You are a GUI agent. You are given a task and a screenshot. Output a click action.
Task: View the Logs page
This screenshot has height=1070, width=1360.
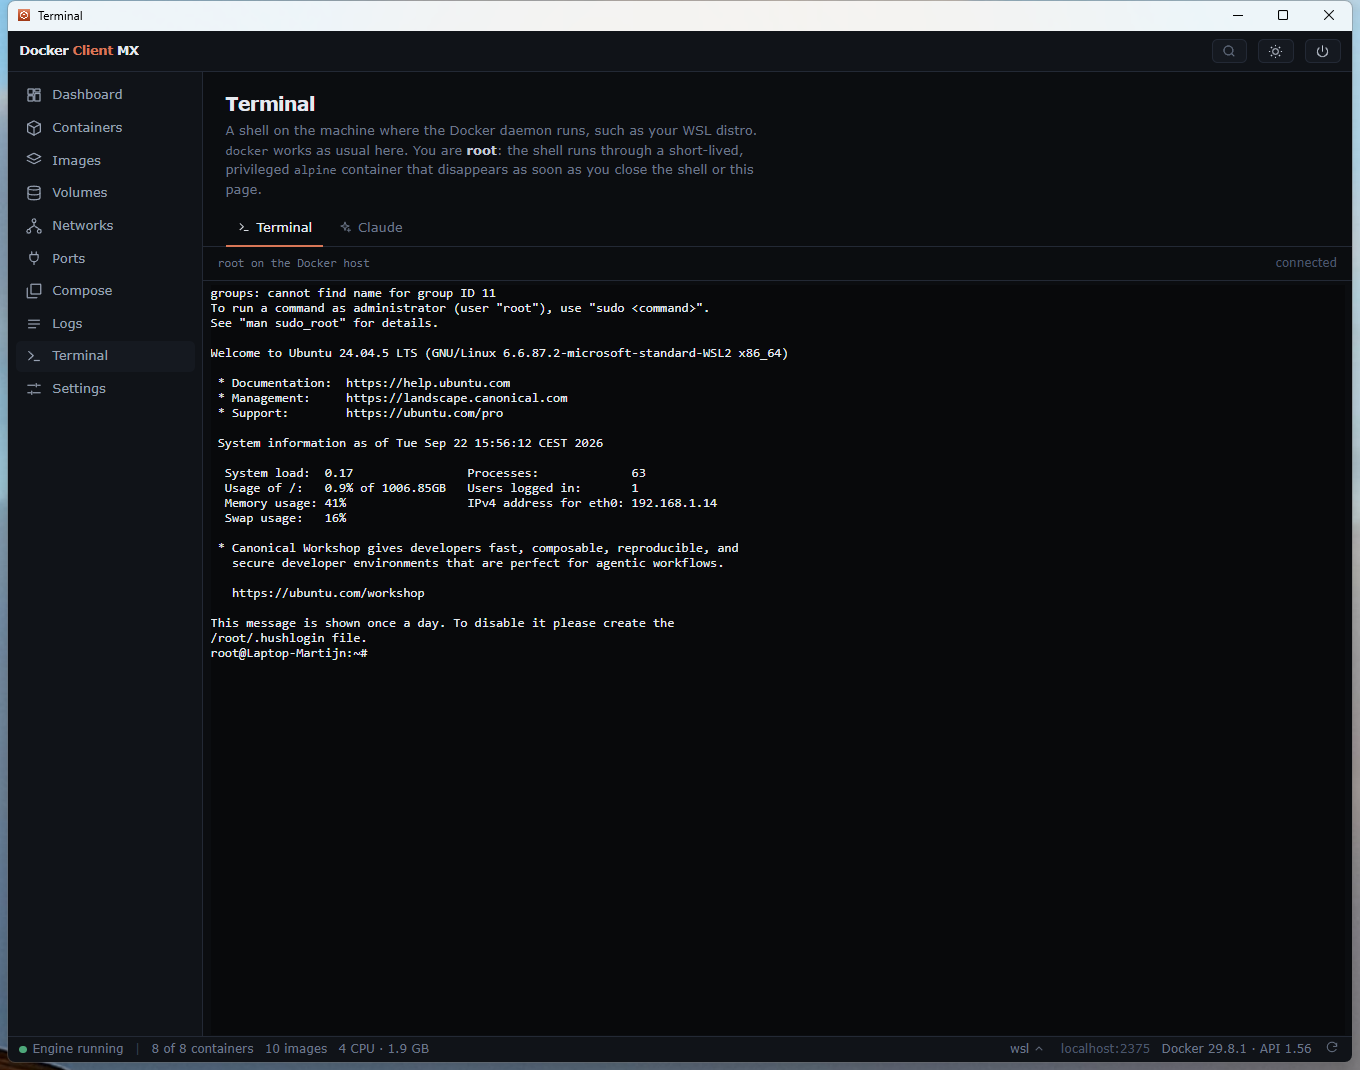coord(105,324)
